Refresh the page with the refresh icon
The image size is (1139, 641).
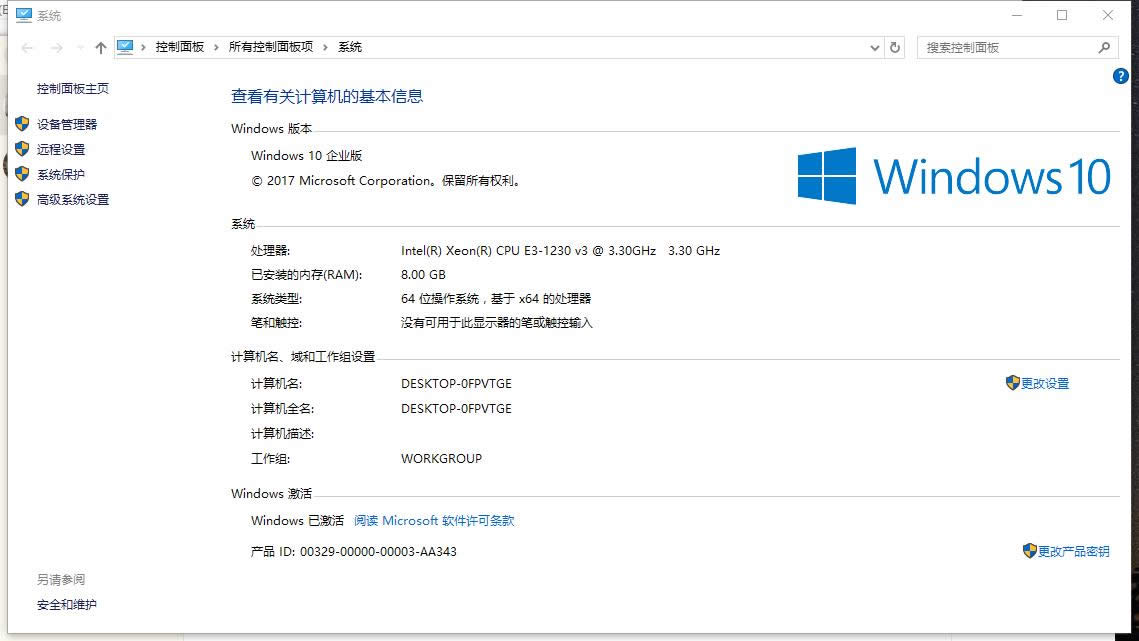coord(893,47)
